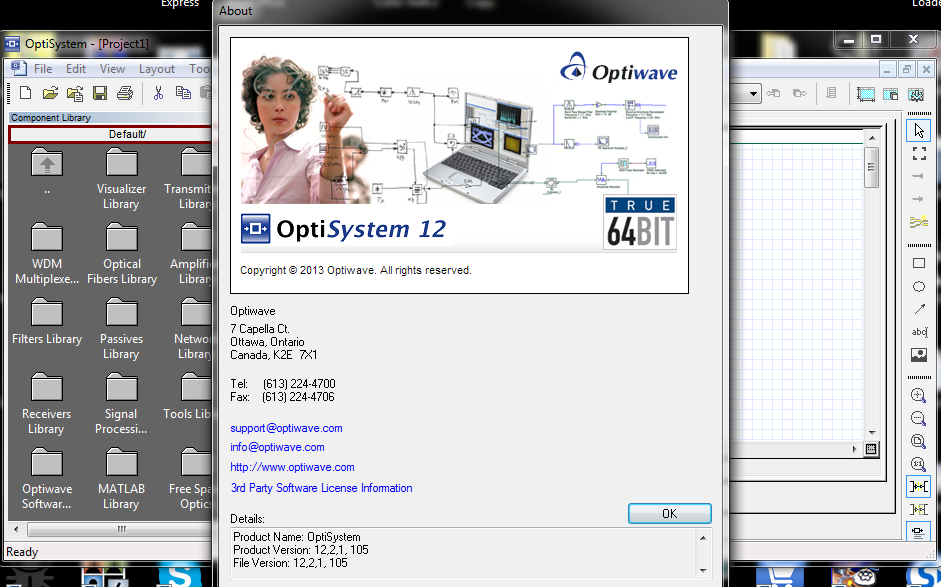This screenshot has height=587, width=941.
Task: Select the rectangle drawing tool
Action: (919, 263)
